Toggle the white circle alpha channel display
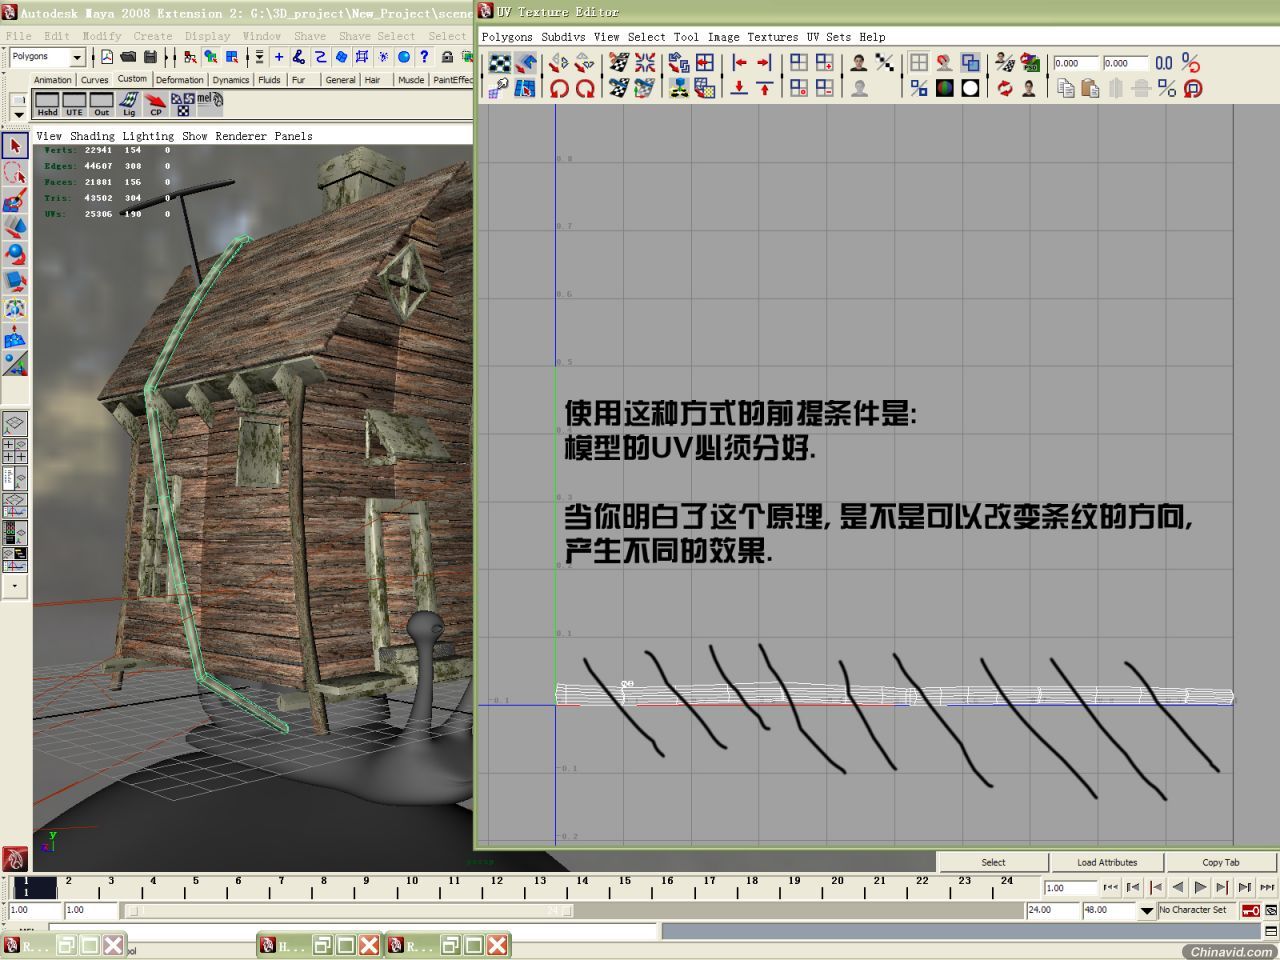 click(970, 88)
